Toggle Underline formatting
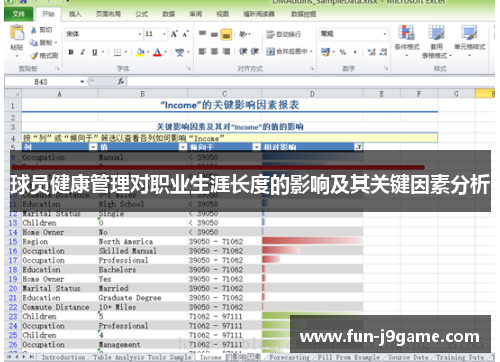Viewport: 500px width, 362px height. pyautogui.click(x=95, y=52)
